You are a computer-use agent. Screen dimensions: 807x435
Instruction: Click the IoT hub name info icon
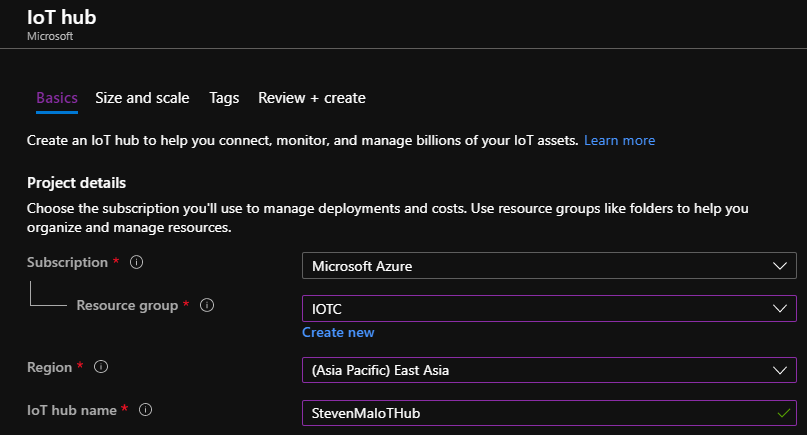[x=146, y=410]
